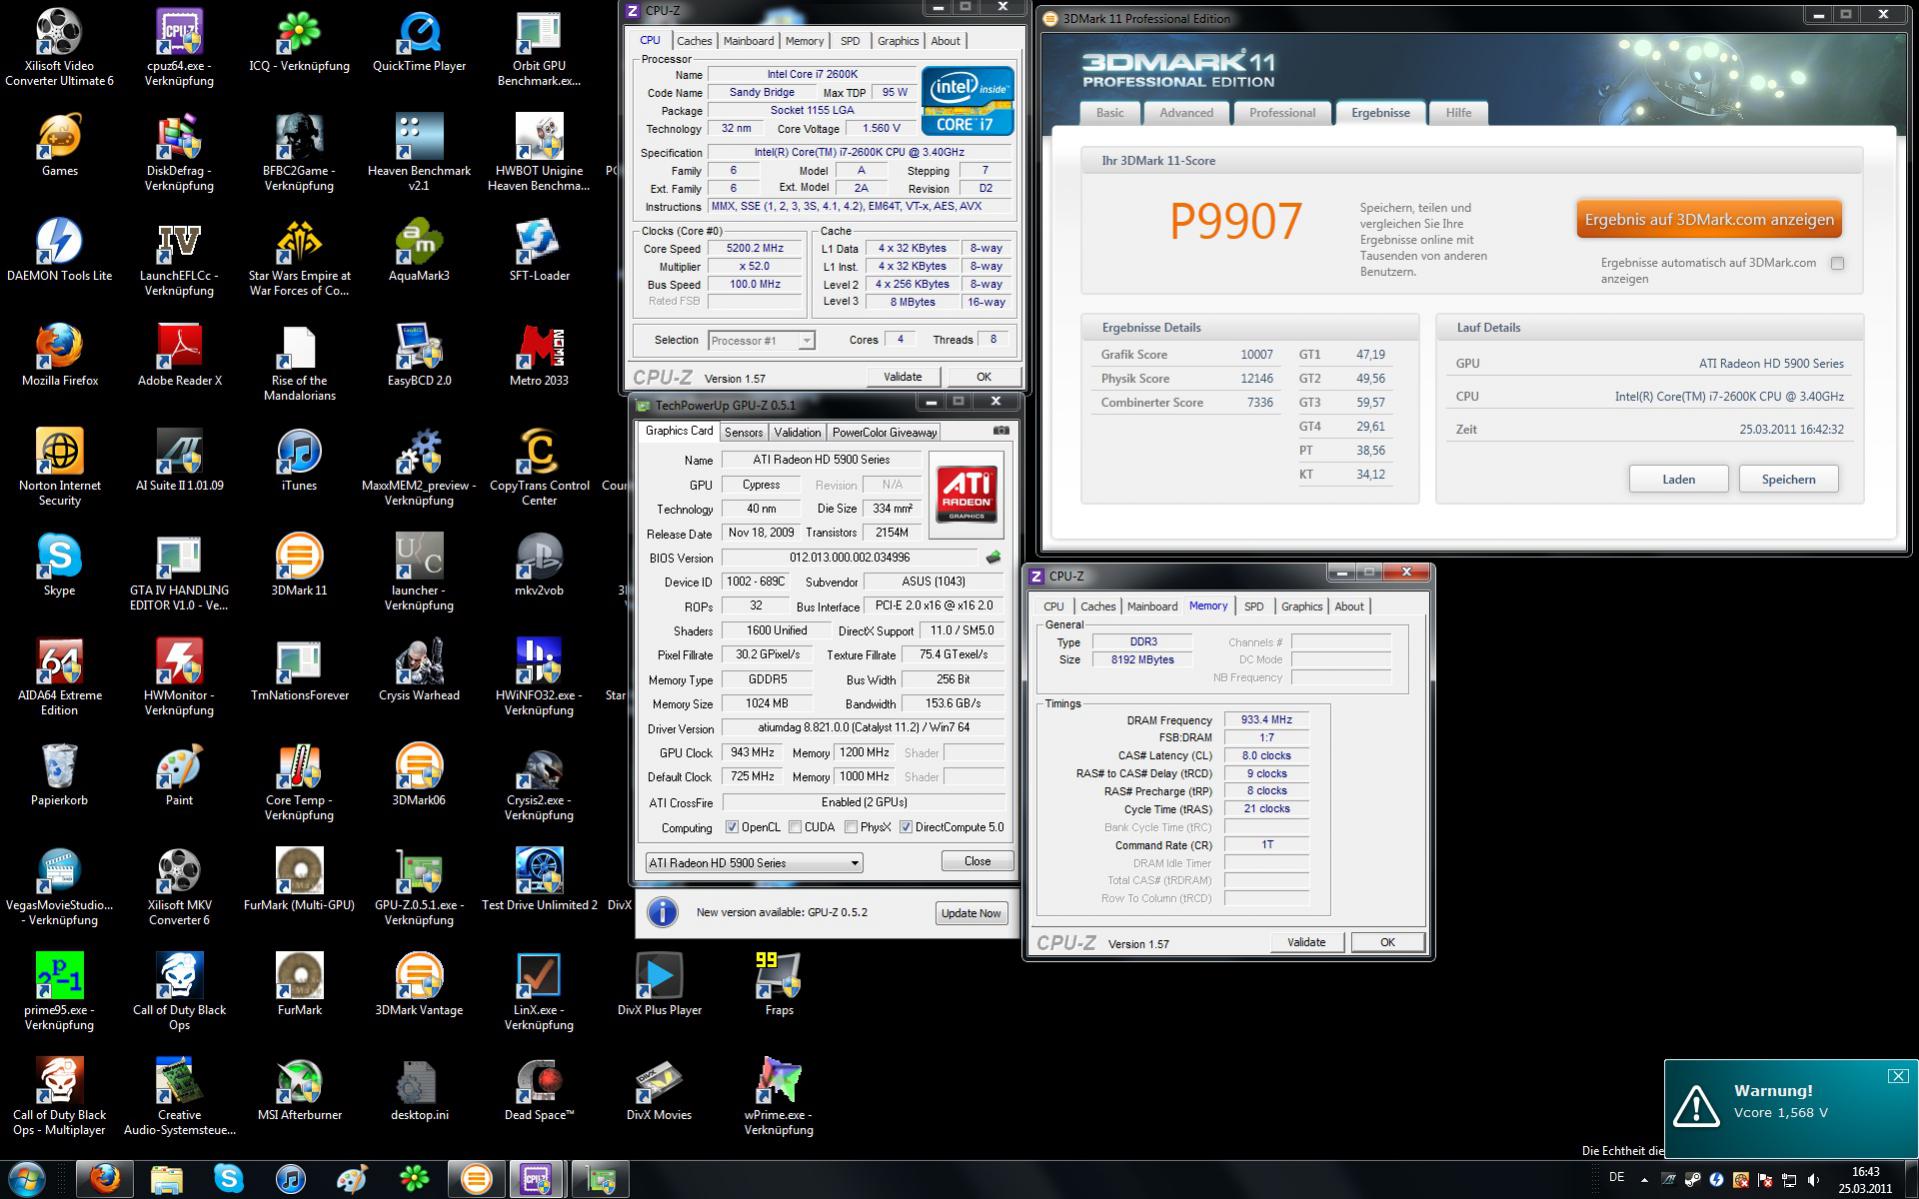
Task: Click OK in the CPU-Z Memory window
Action: 1387,942
